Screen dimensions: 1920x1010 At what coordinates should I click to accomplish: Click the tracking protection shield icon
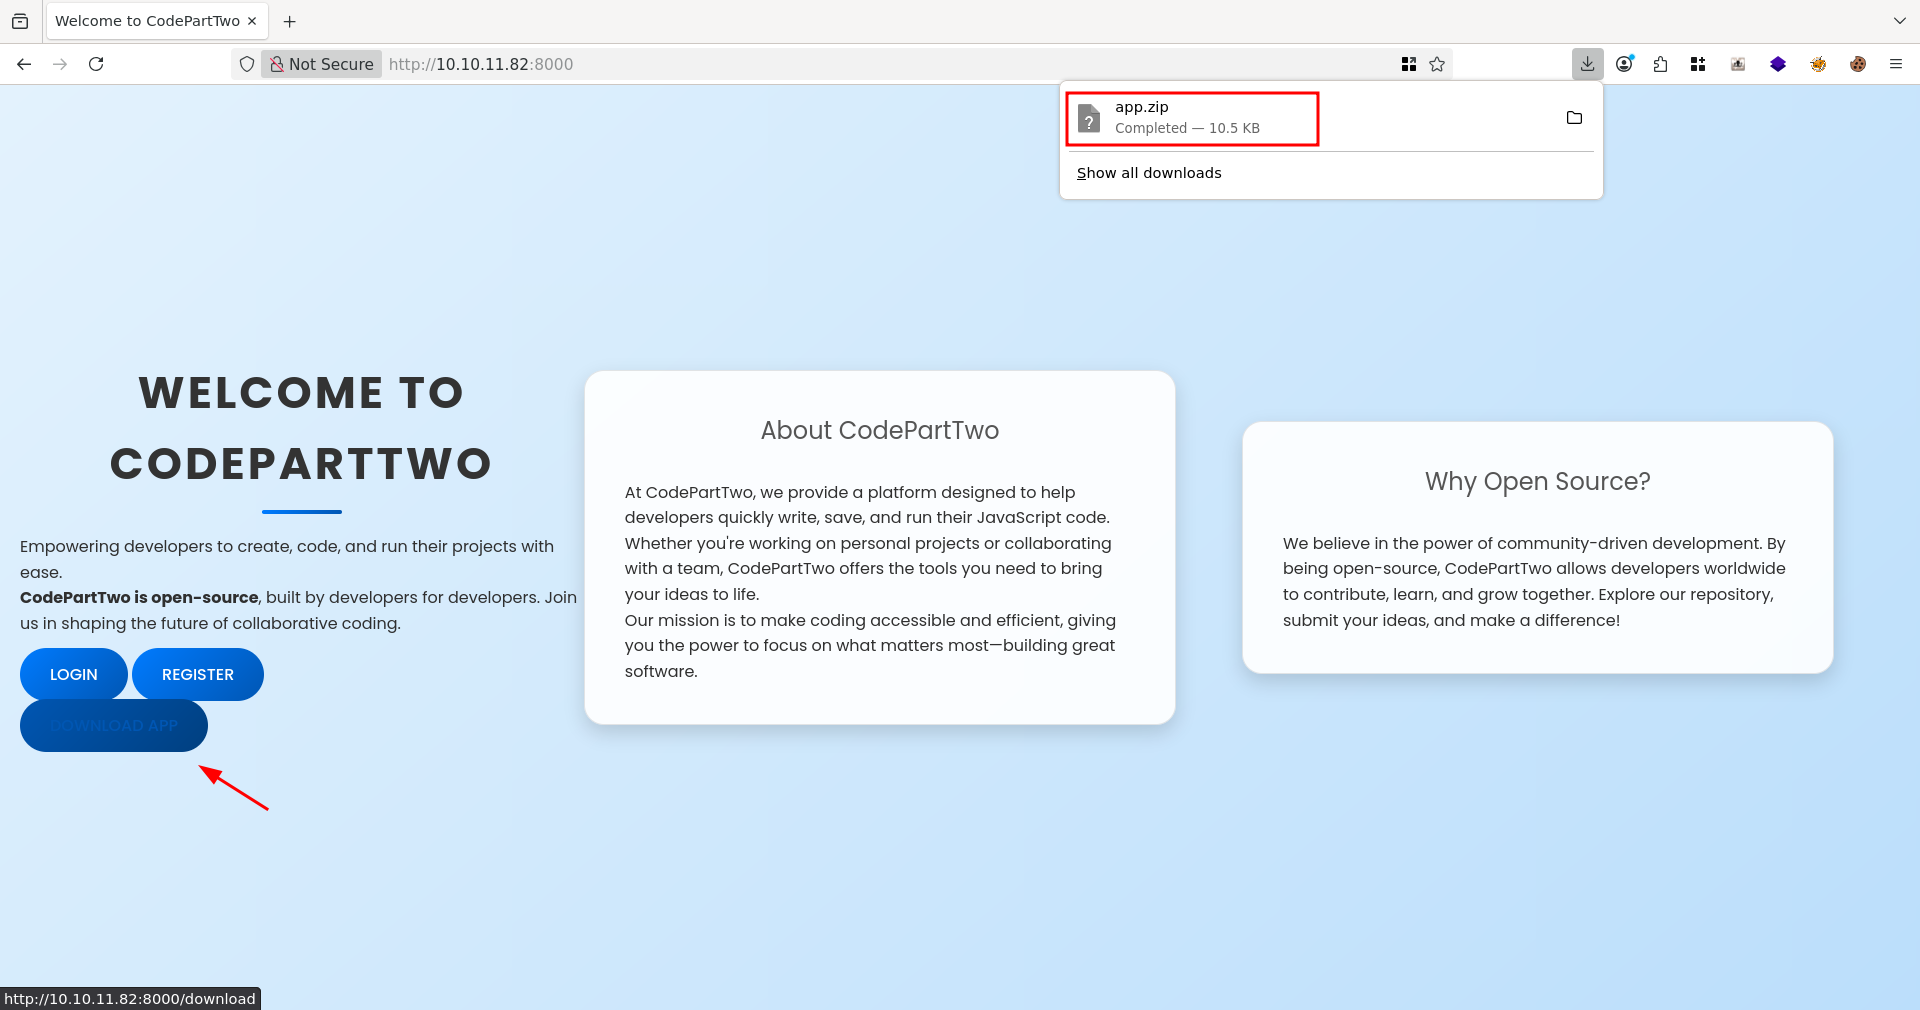pyautogui.click(x=247, y=64)
